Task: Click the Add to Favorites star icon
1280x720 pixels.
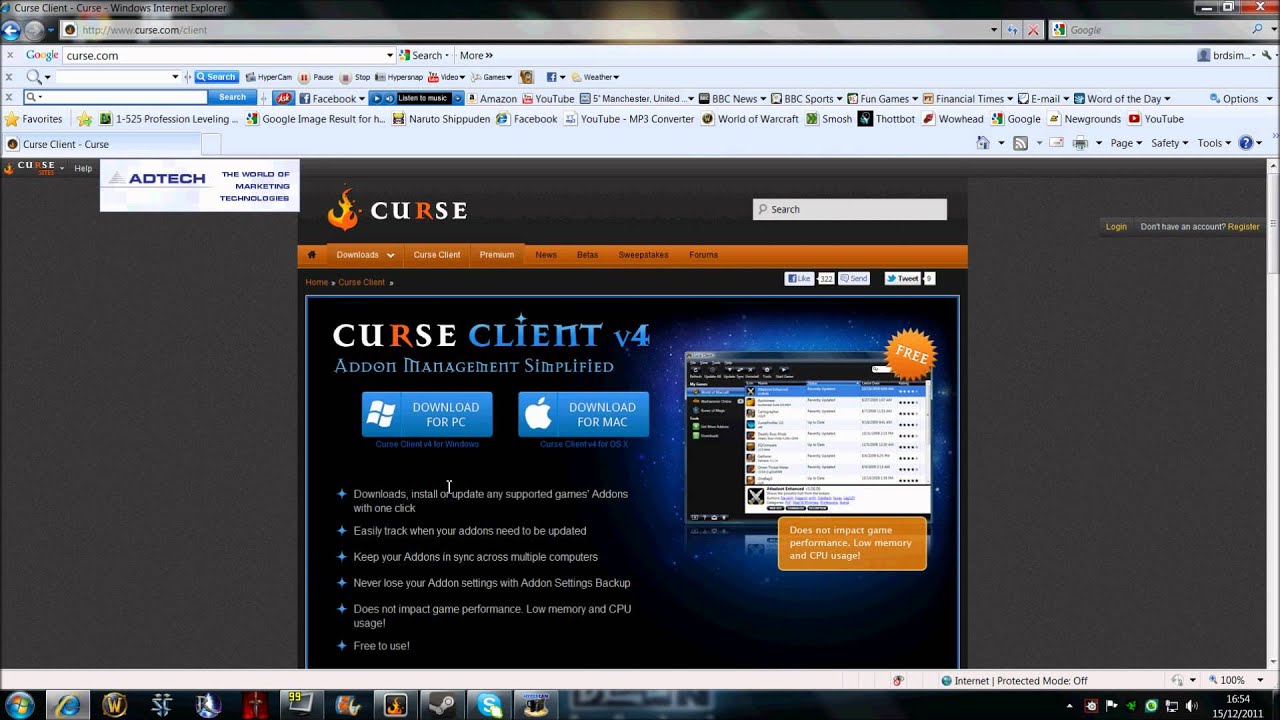Action: tap(85, 119)
